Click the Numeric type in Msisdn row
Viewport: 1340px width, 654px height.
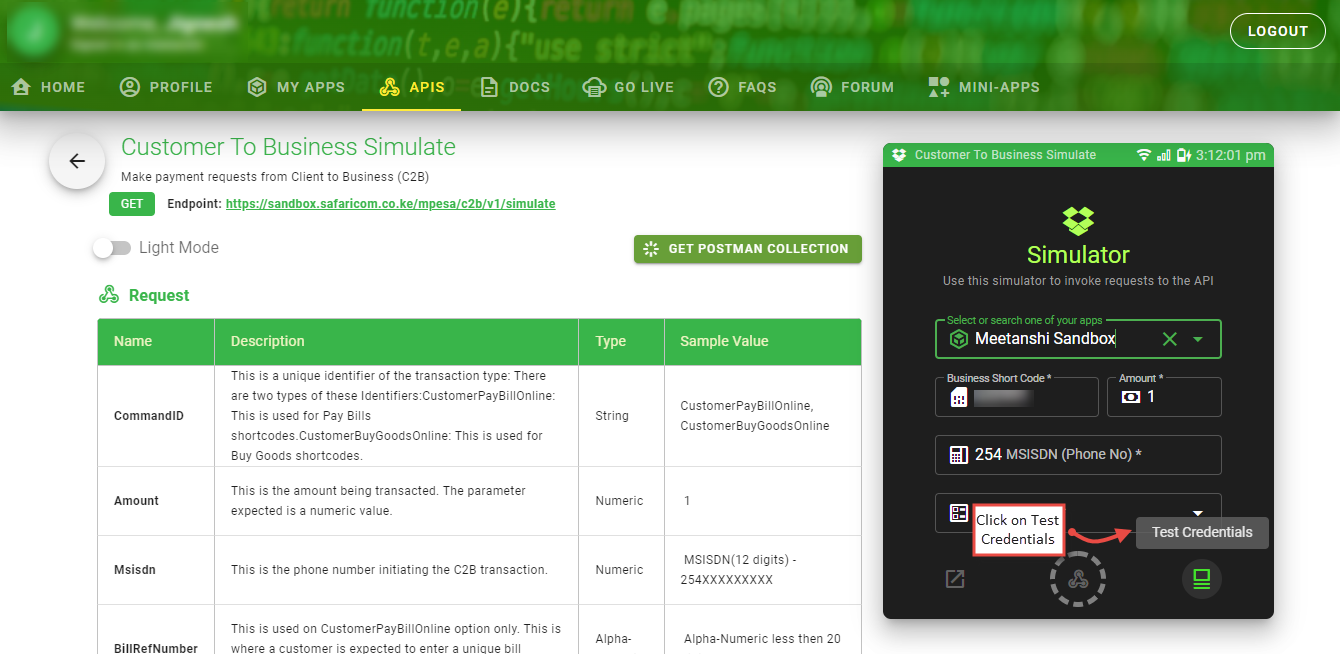(619, 570)
